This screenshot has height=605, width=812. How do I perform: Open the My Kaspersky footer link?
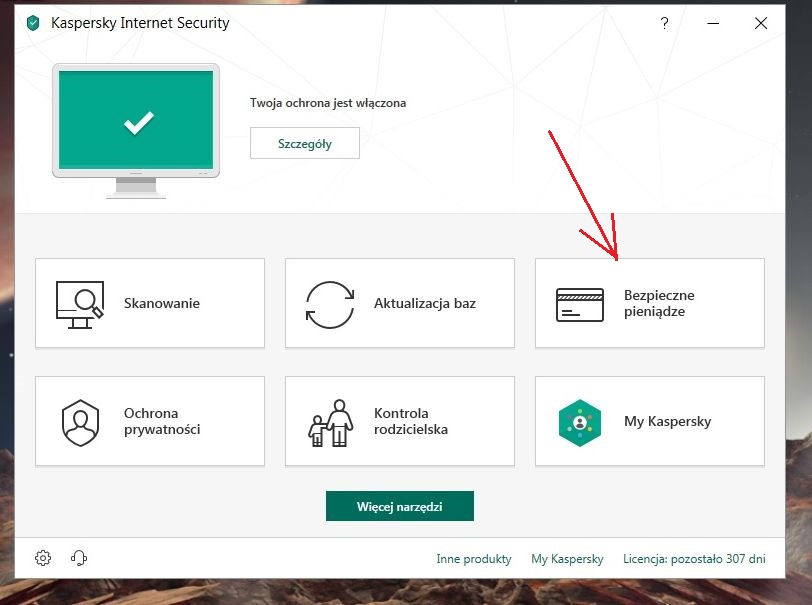567,559
